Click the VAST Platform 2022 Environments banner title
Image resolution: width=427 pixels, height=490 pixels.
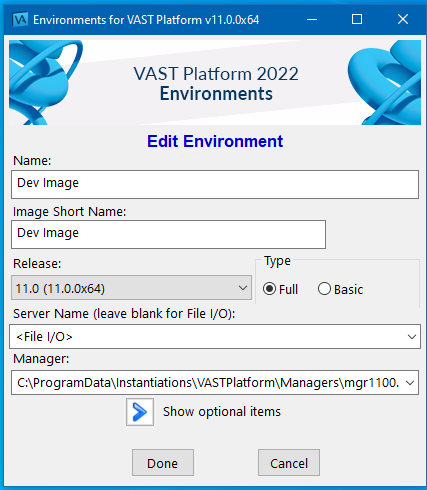216,83
